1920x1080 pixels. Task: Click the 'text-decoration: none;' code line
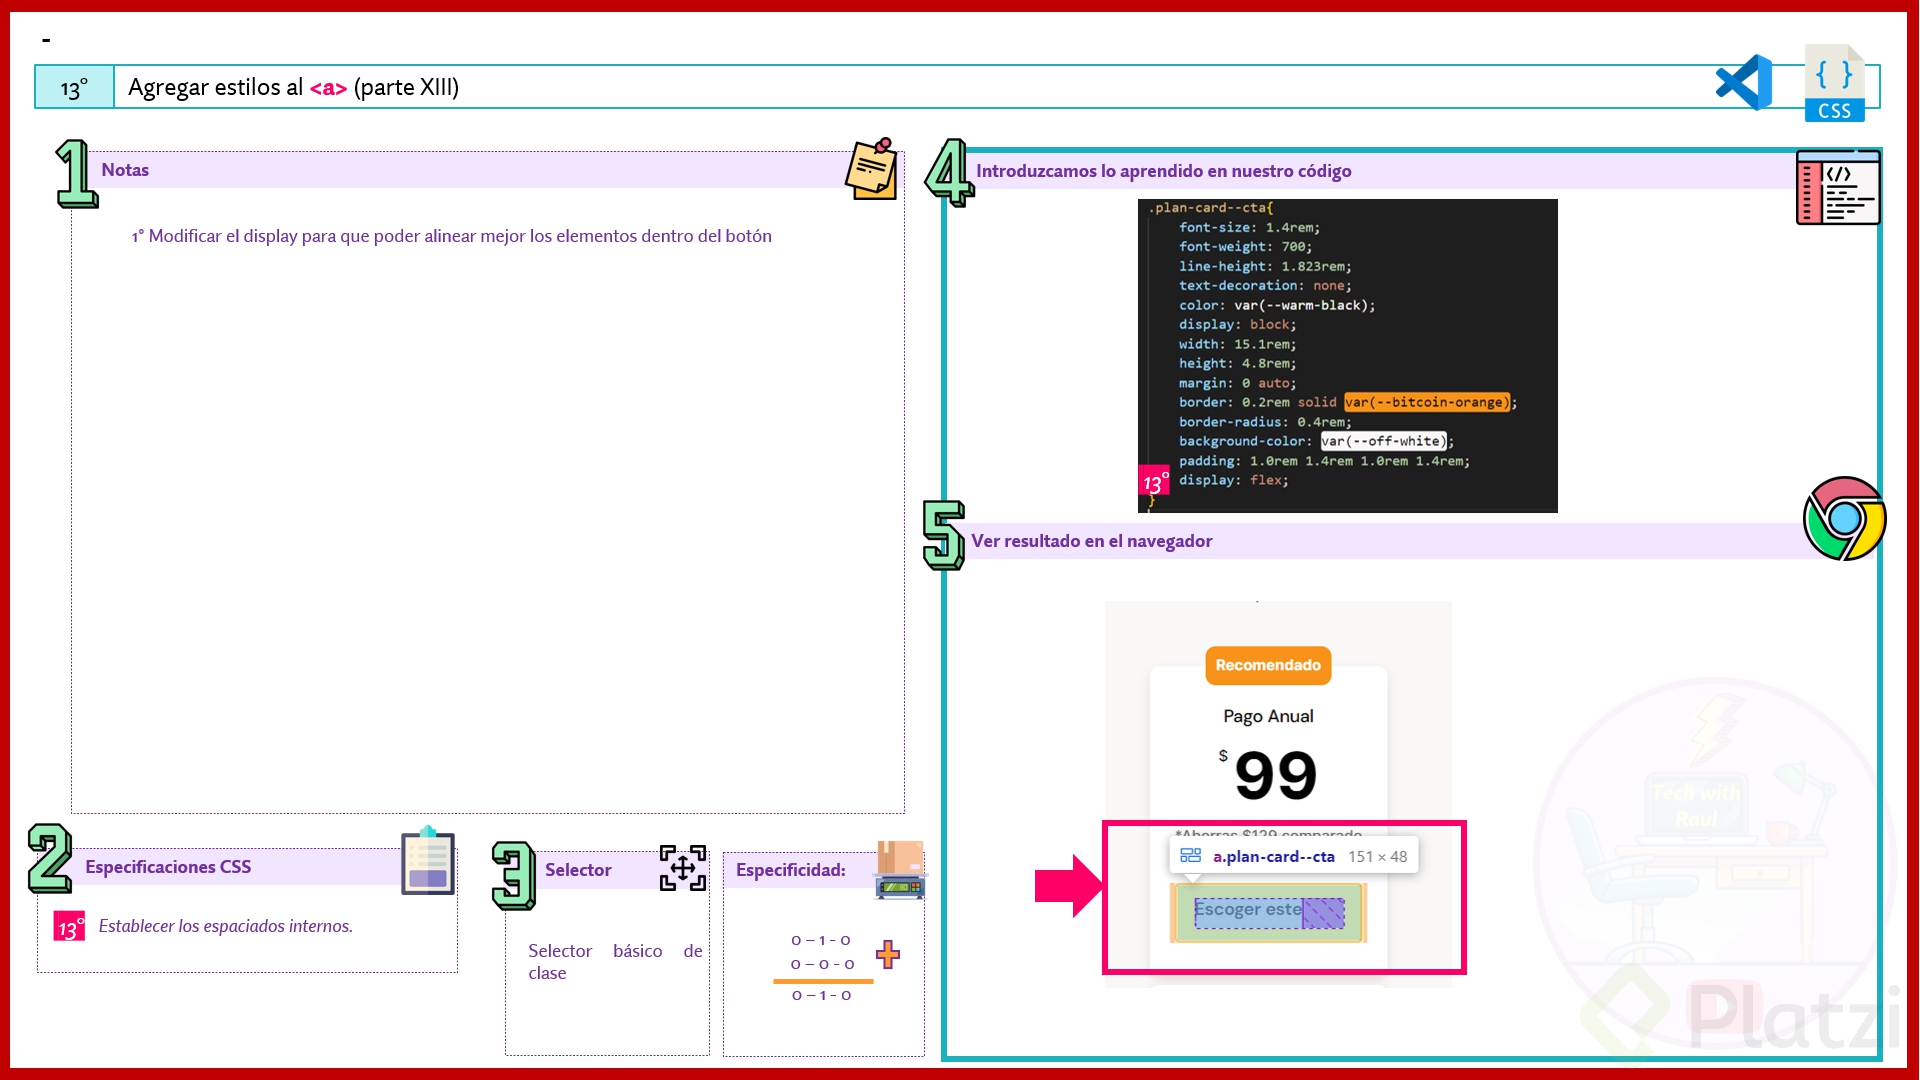1265,285
